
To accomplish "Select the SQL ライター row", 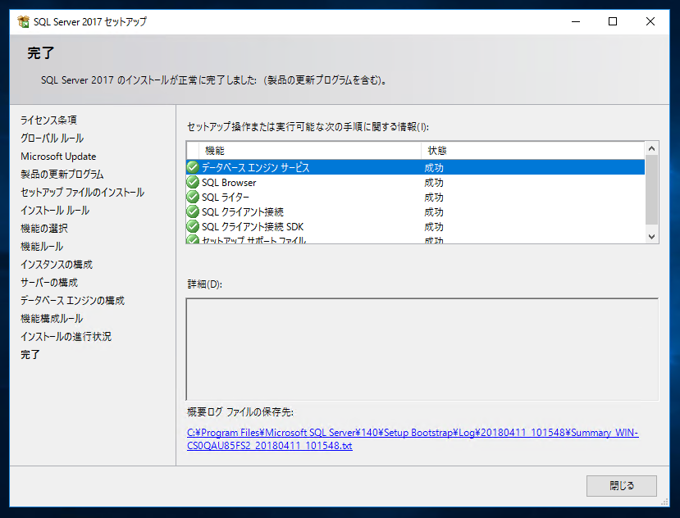I will click(415, 197).
